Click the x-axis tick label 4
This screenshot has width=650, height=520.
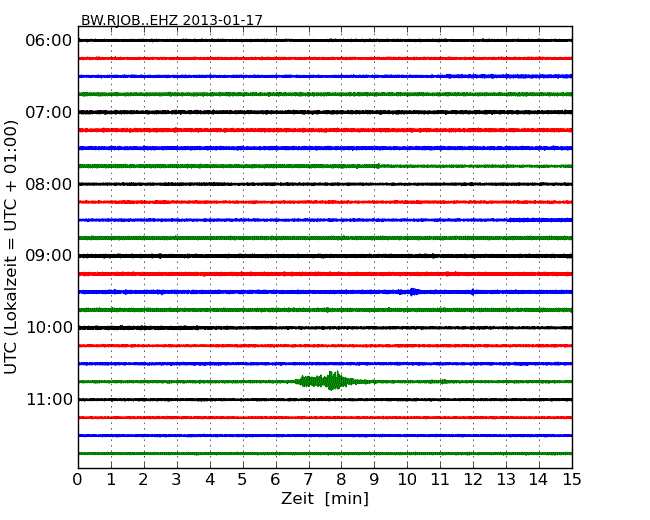point(210,480)
